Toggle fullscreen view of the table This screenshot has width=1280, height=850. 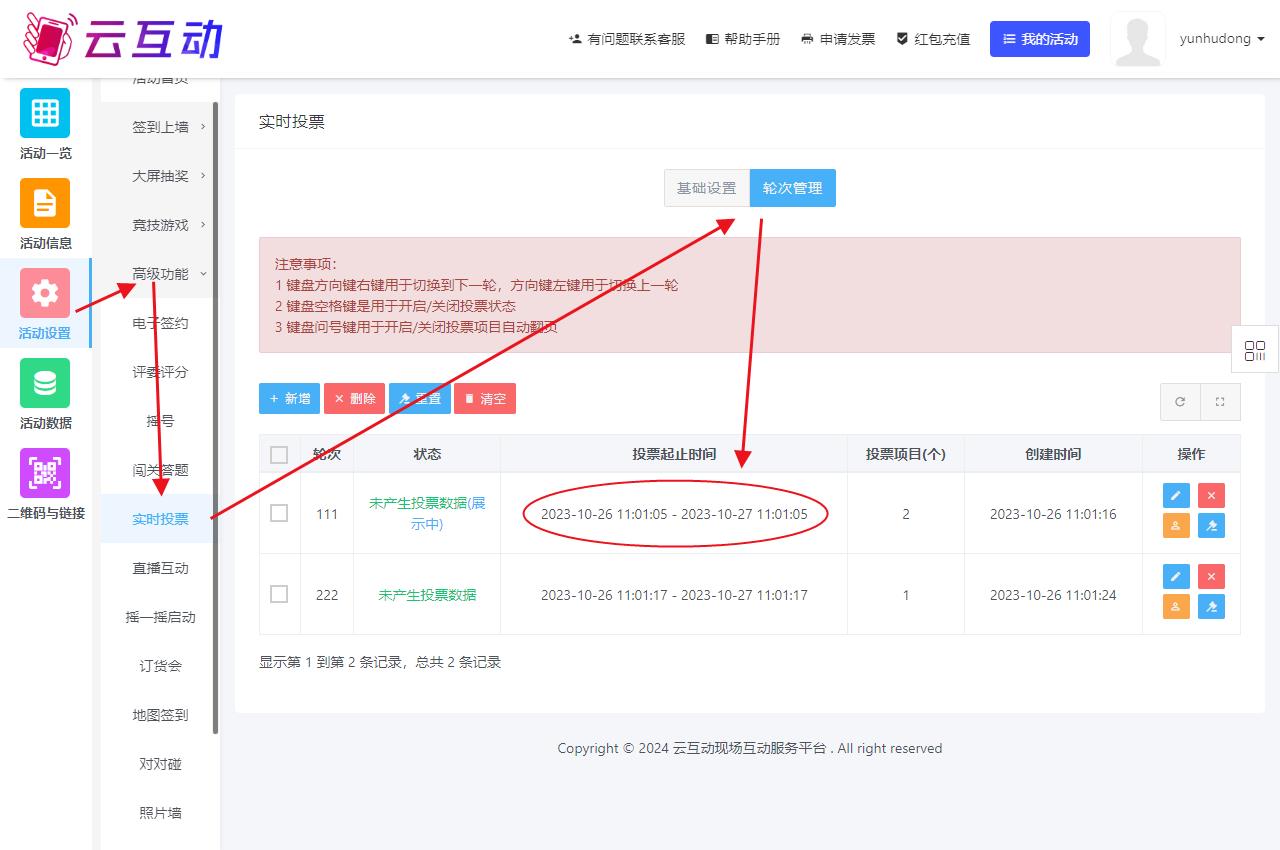tap(1220, 402)
